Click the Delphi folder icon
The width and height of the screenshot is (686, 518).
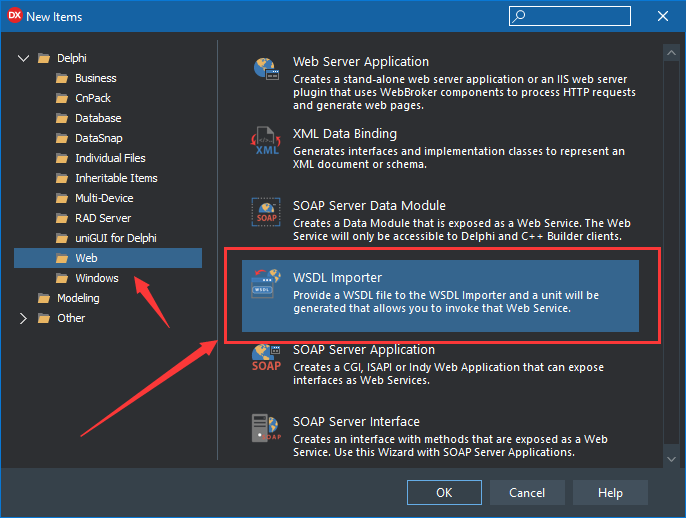pyautogui.click(x=44, y=58)
